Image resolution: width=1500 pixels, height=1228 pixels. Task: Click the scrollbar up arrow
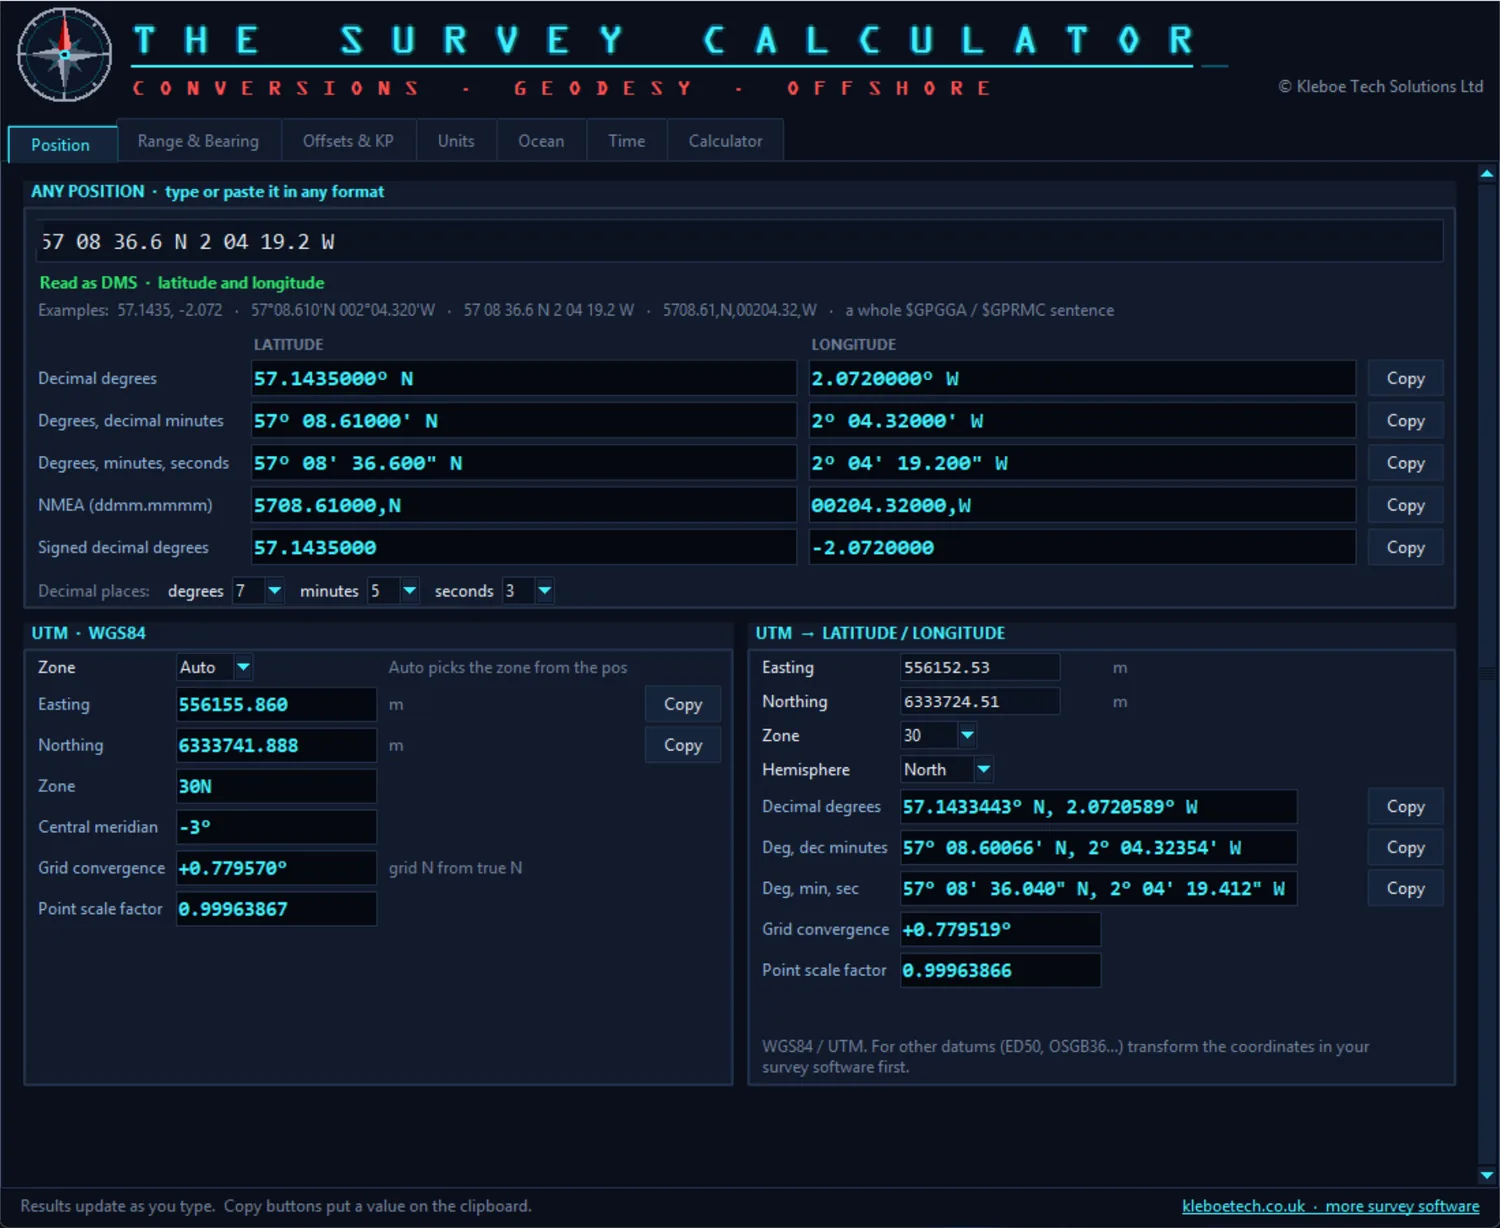click(1487, 174)
